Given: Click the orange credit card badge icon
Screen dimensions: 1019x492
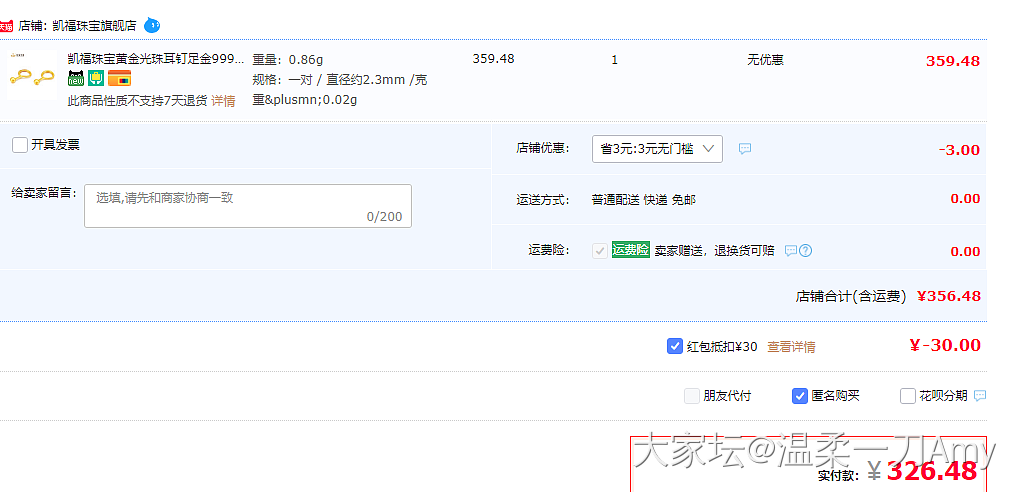Looking at the screenshot, I should click(120, 79).
